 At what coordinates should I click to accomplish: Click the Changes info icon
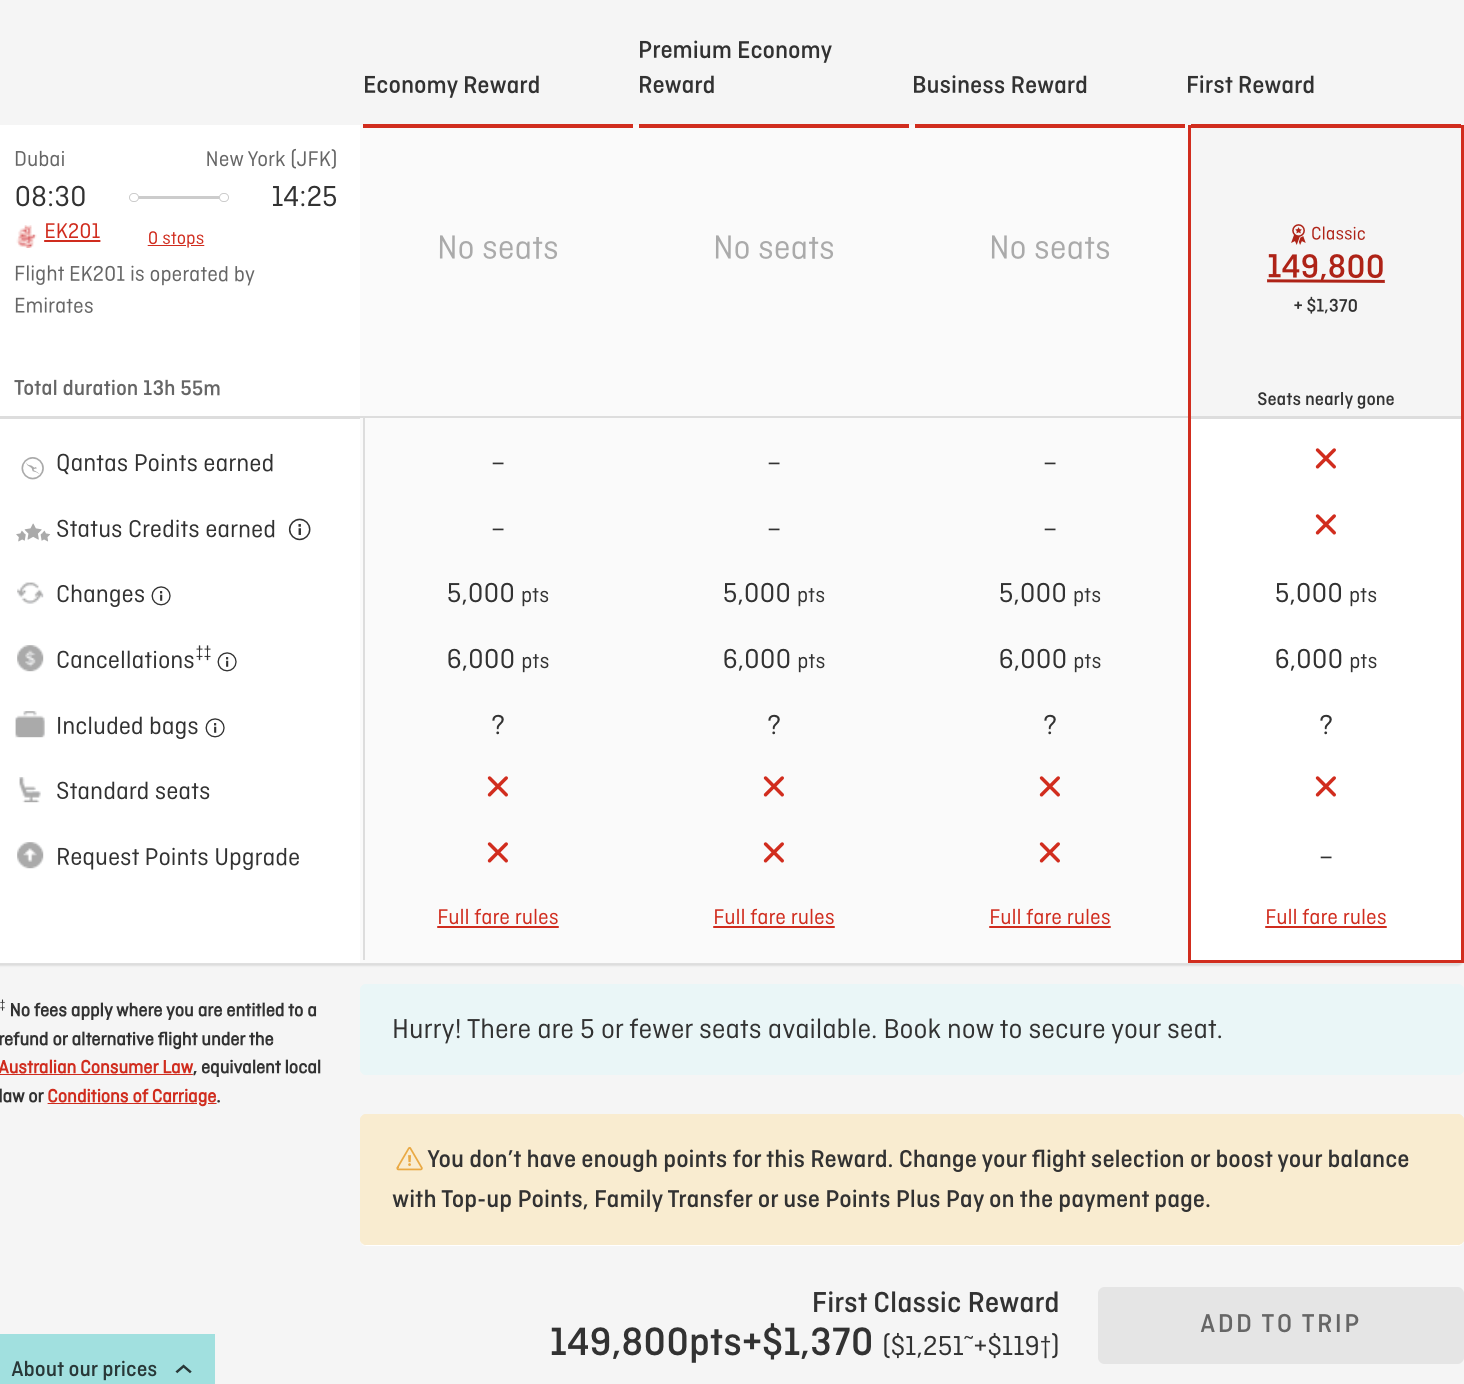point(161,596)
